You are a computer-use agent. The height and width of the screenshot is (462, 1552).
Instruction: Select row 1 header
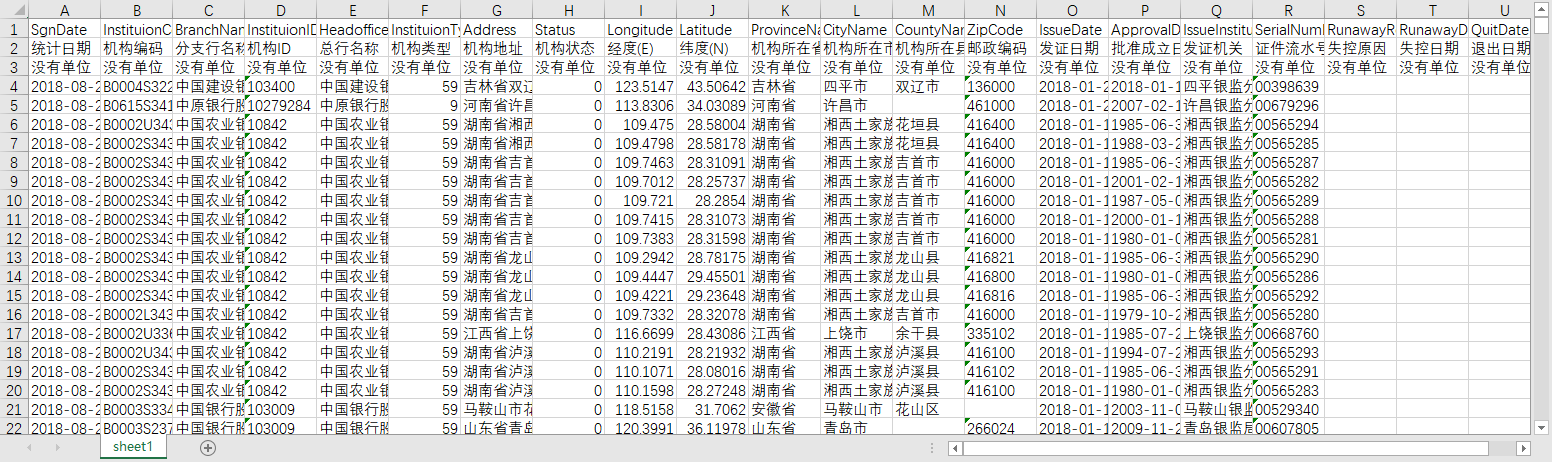click(13, 30)
